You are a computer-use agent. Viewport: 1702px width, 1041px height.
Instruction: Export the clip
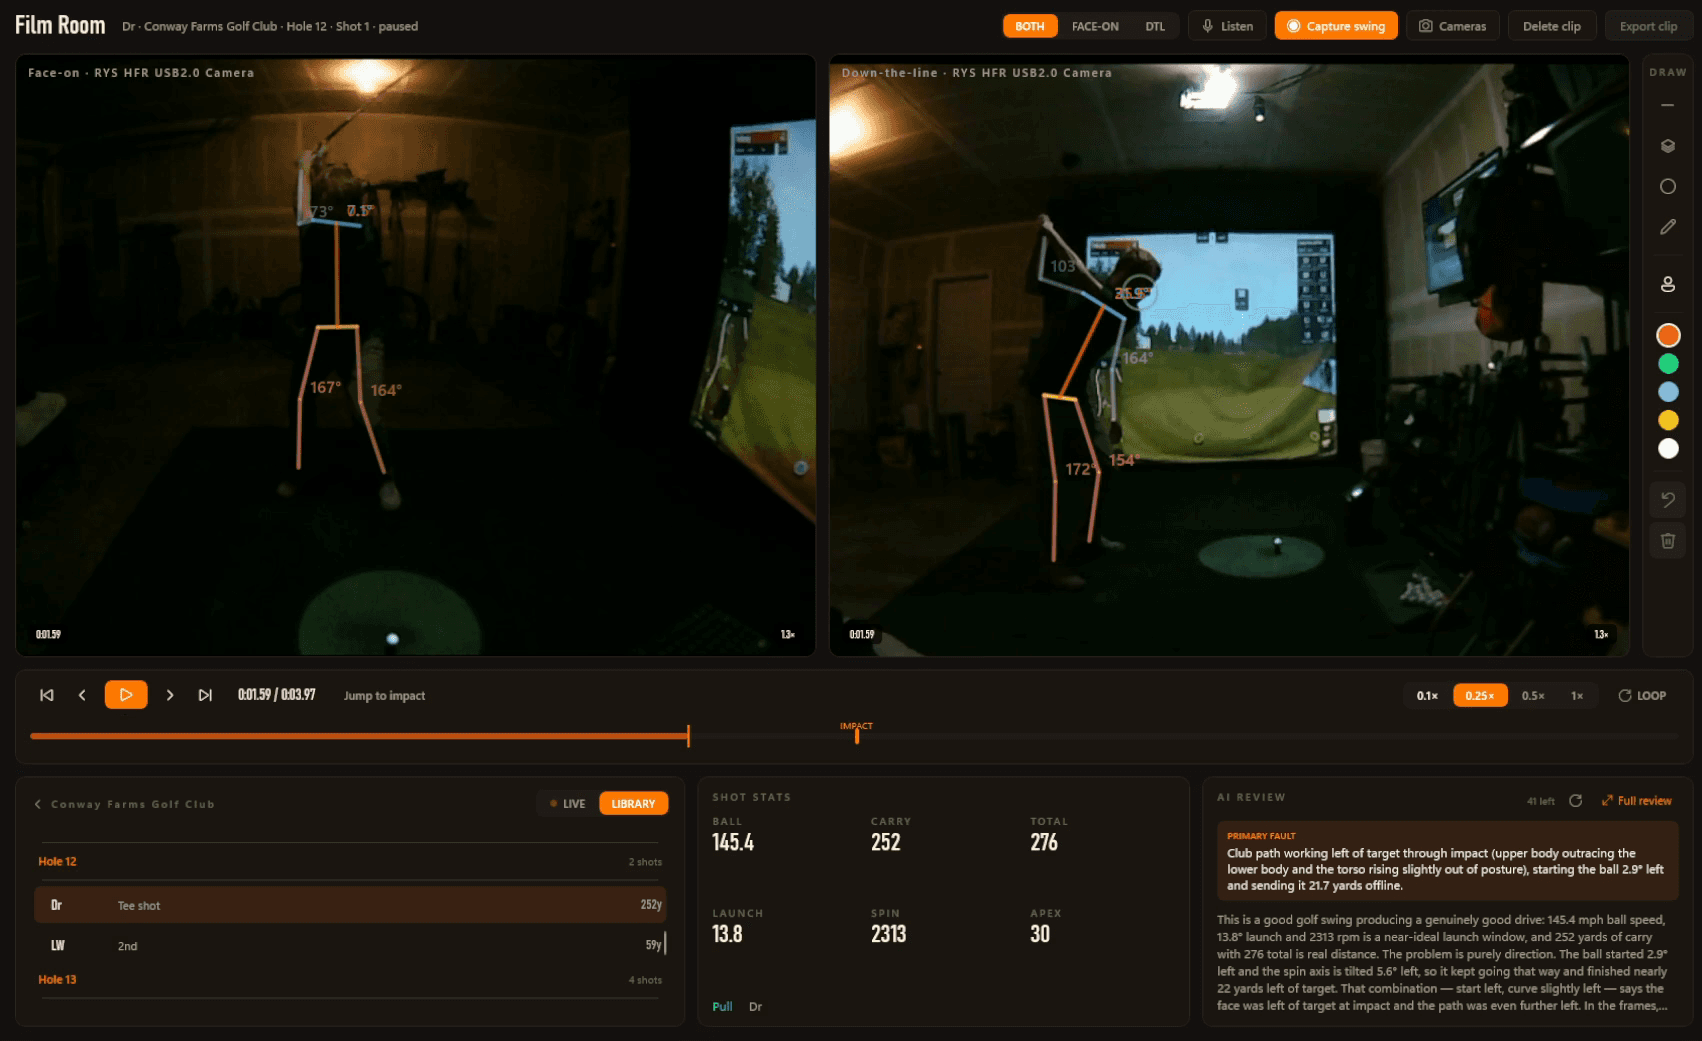(1648, 26)
